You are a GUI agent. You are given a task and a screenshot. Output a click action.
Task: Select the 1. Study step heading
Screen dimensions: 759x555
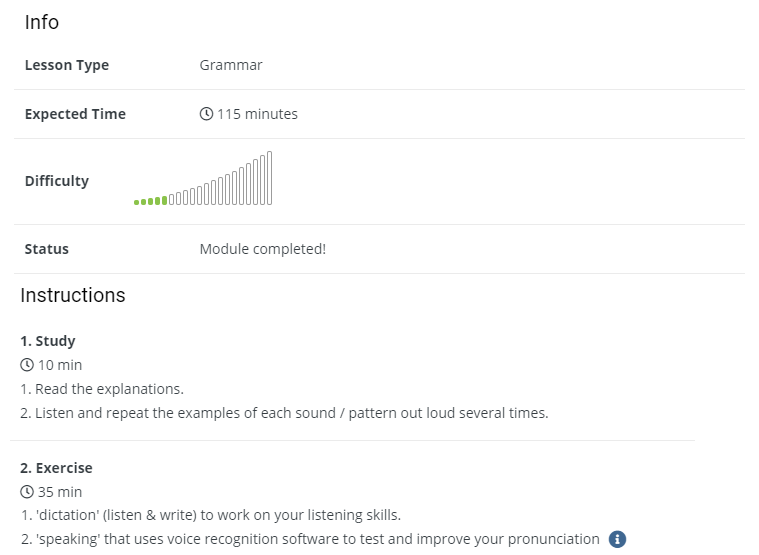tap(48, 341)
